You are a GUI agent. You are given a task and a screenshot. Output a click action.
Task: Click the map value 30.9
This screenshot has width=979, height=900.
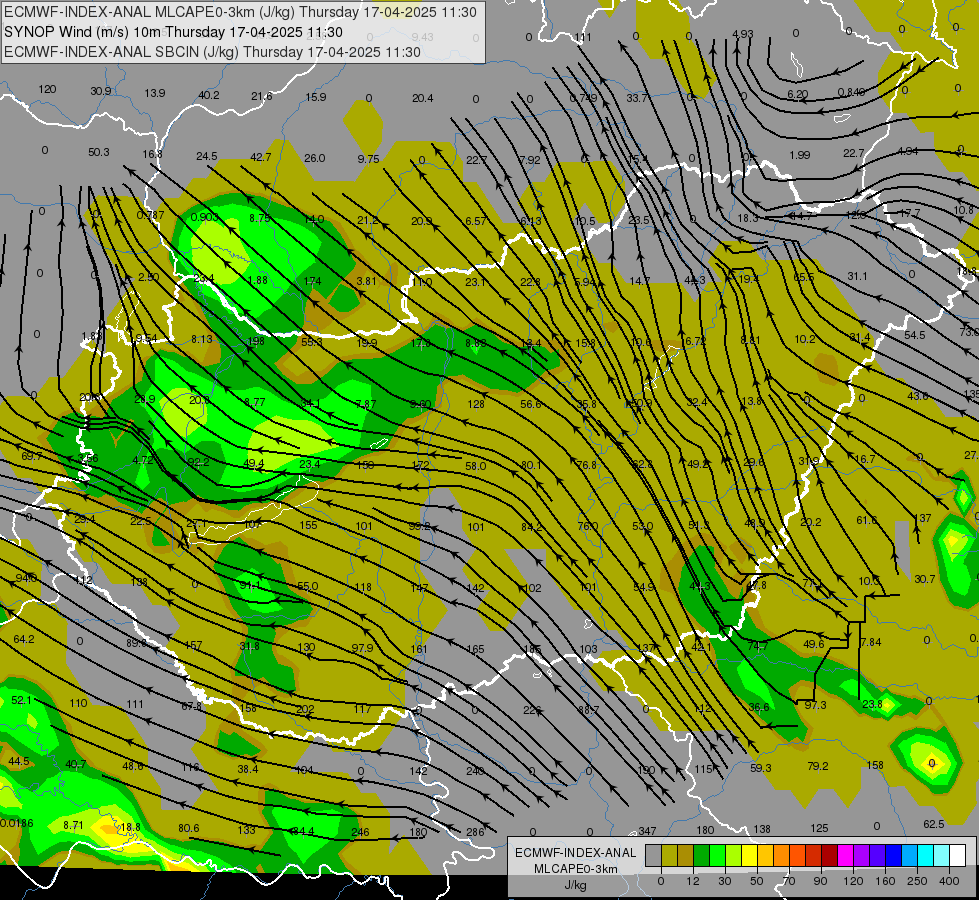click(101, 91)
